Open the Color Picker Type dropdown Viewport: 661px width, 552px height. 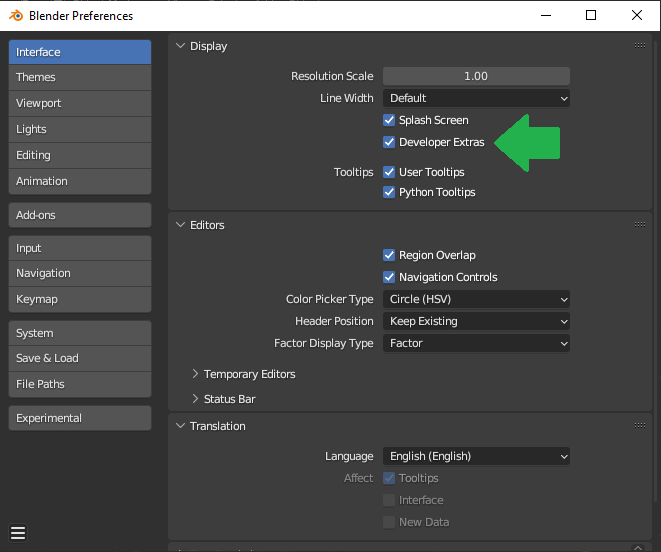coord(476,299)
